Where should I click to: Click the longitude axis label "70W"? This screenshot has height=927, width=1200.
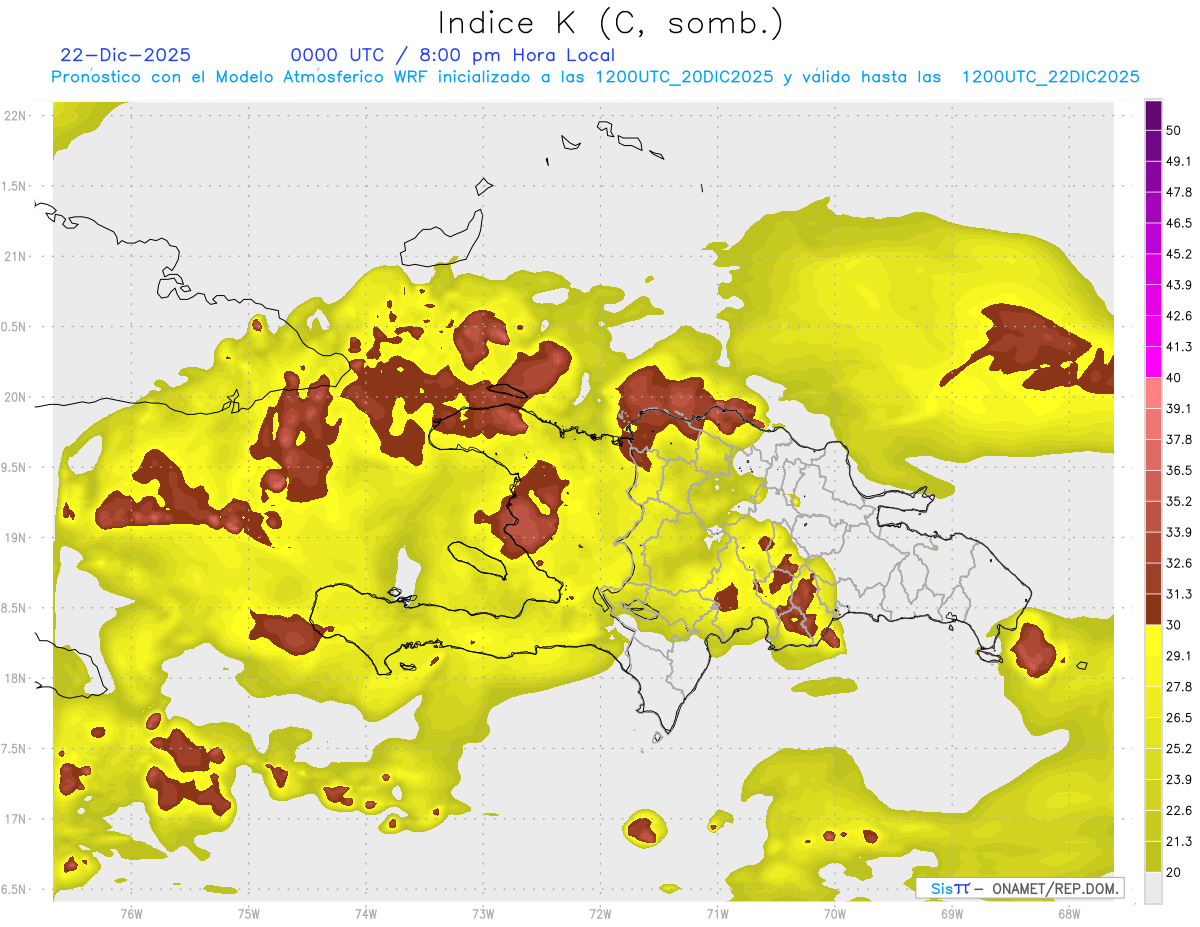(835, 914)
